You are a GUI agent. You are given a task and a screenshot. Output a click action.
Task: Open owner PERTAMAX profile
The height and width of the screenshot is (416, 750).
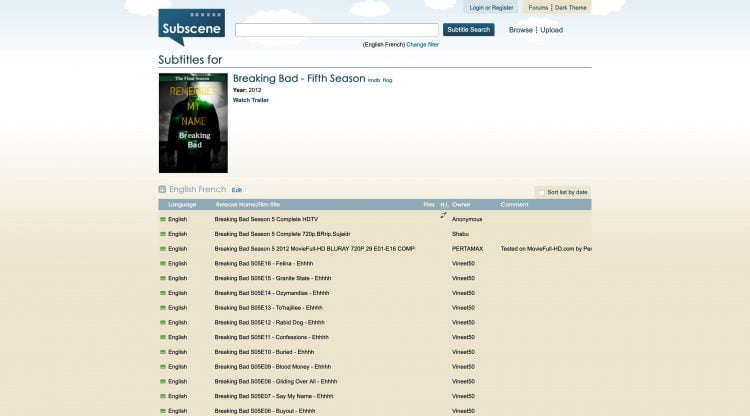[467, 249]
